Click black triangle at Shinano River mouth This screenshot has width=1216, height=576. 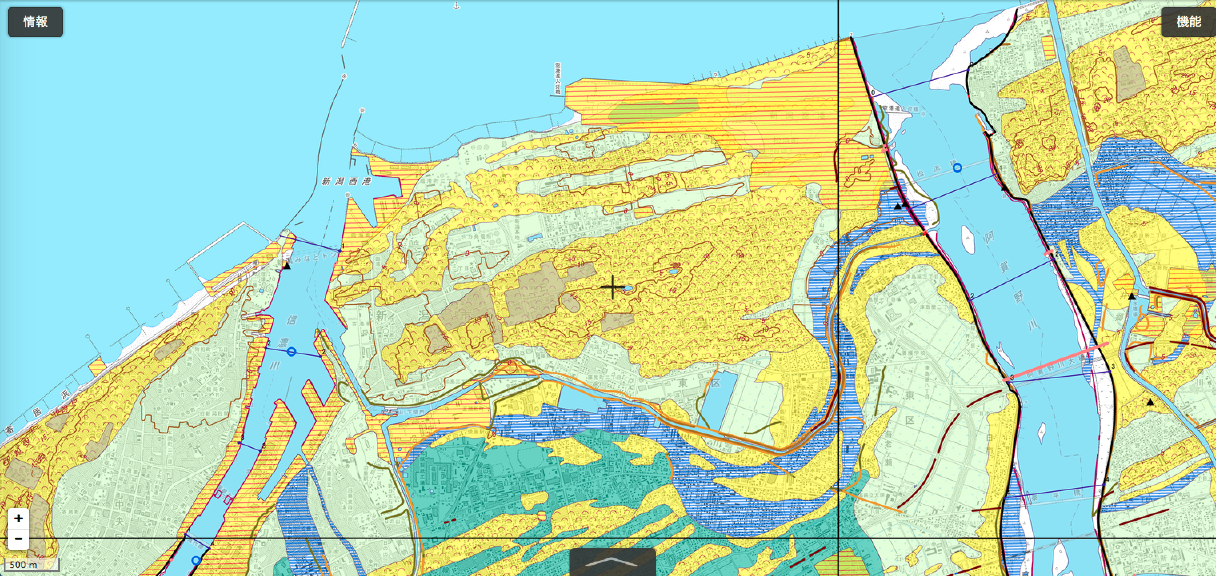coord(286,266)
